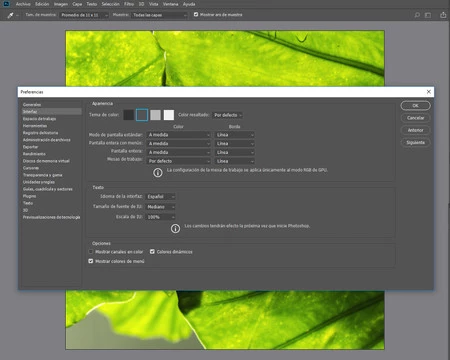Toggle Mostrar aro de muestra checkbox

pyautogui.click(x=196, y=14)
